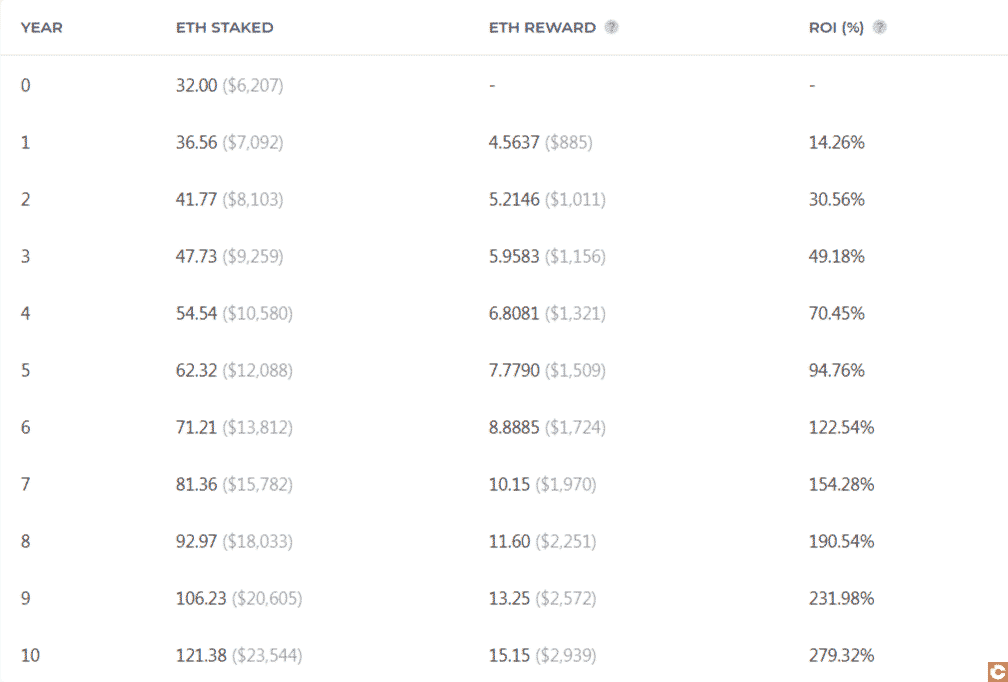Click the ETH REWARD column header text

tap(543, 28)
